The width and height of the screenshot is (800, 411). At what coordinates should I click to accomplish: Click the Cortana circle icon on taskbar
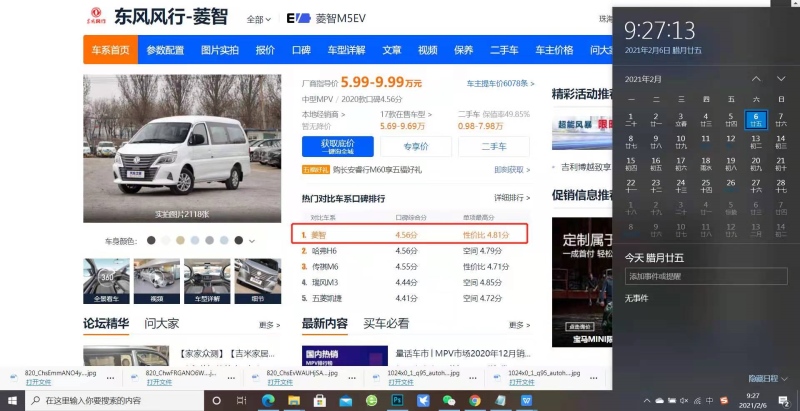(216, 400)
